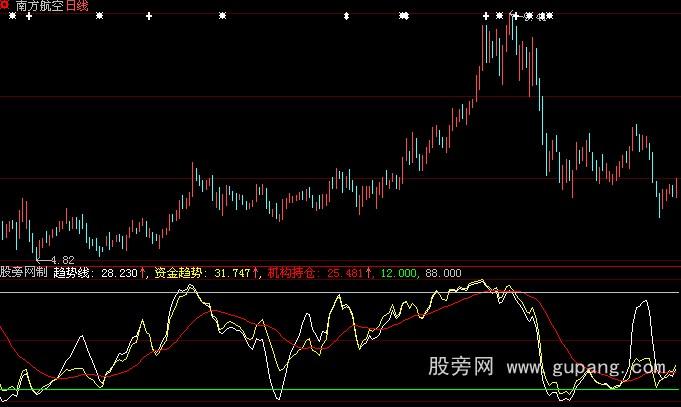Click the red icon before 南方航空 title

(6, 6)
